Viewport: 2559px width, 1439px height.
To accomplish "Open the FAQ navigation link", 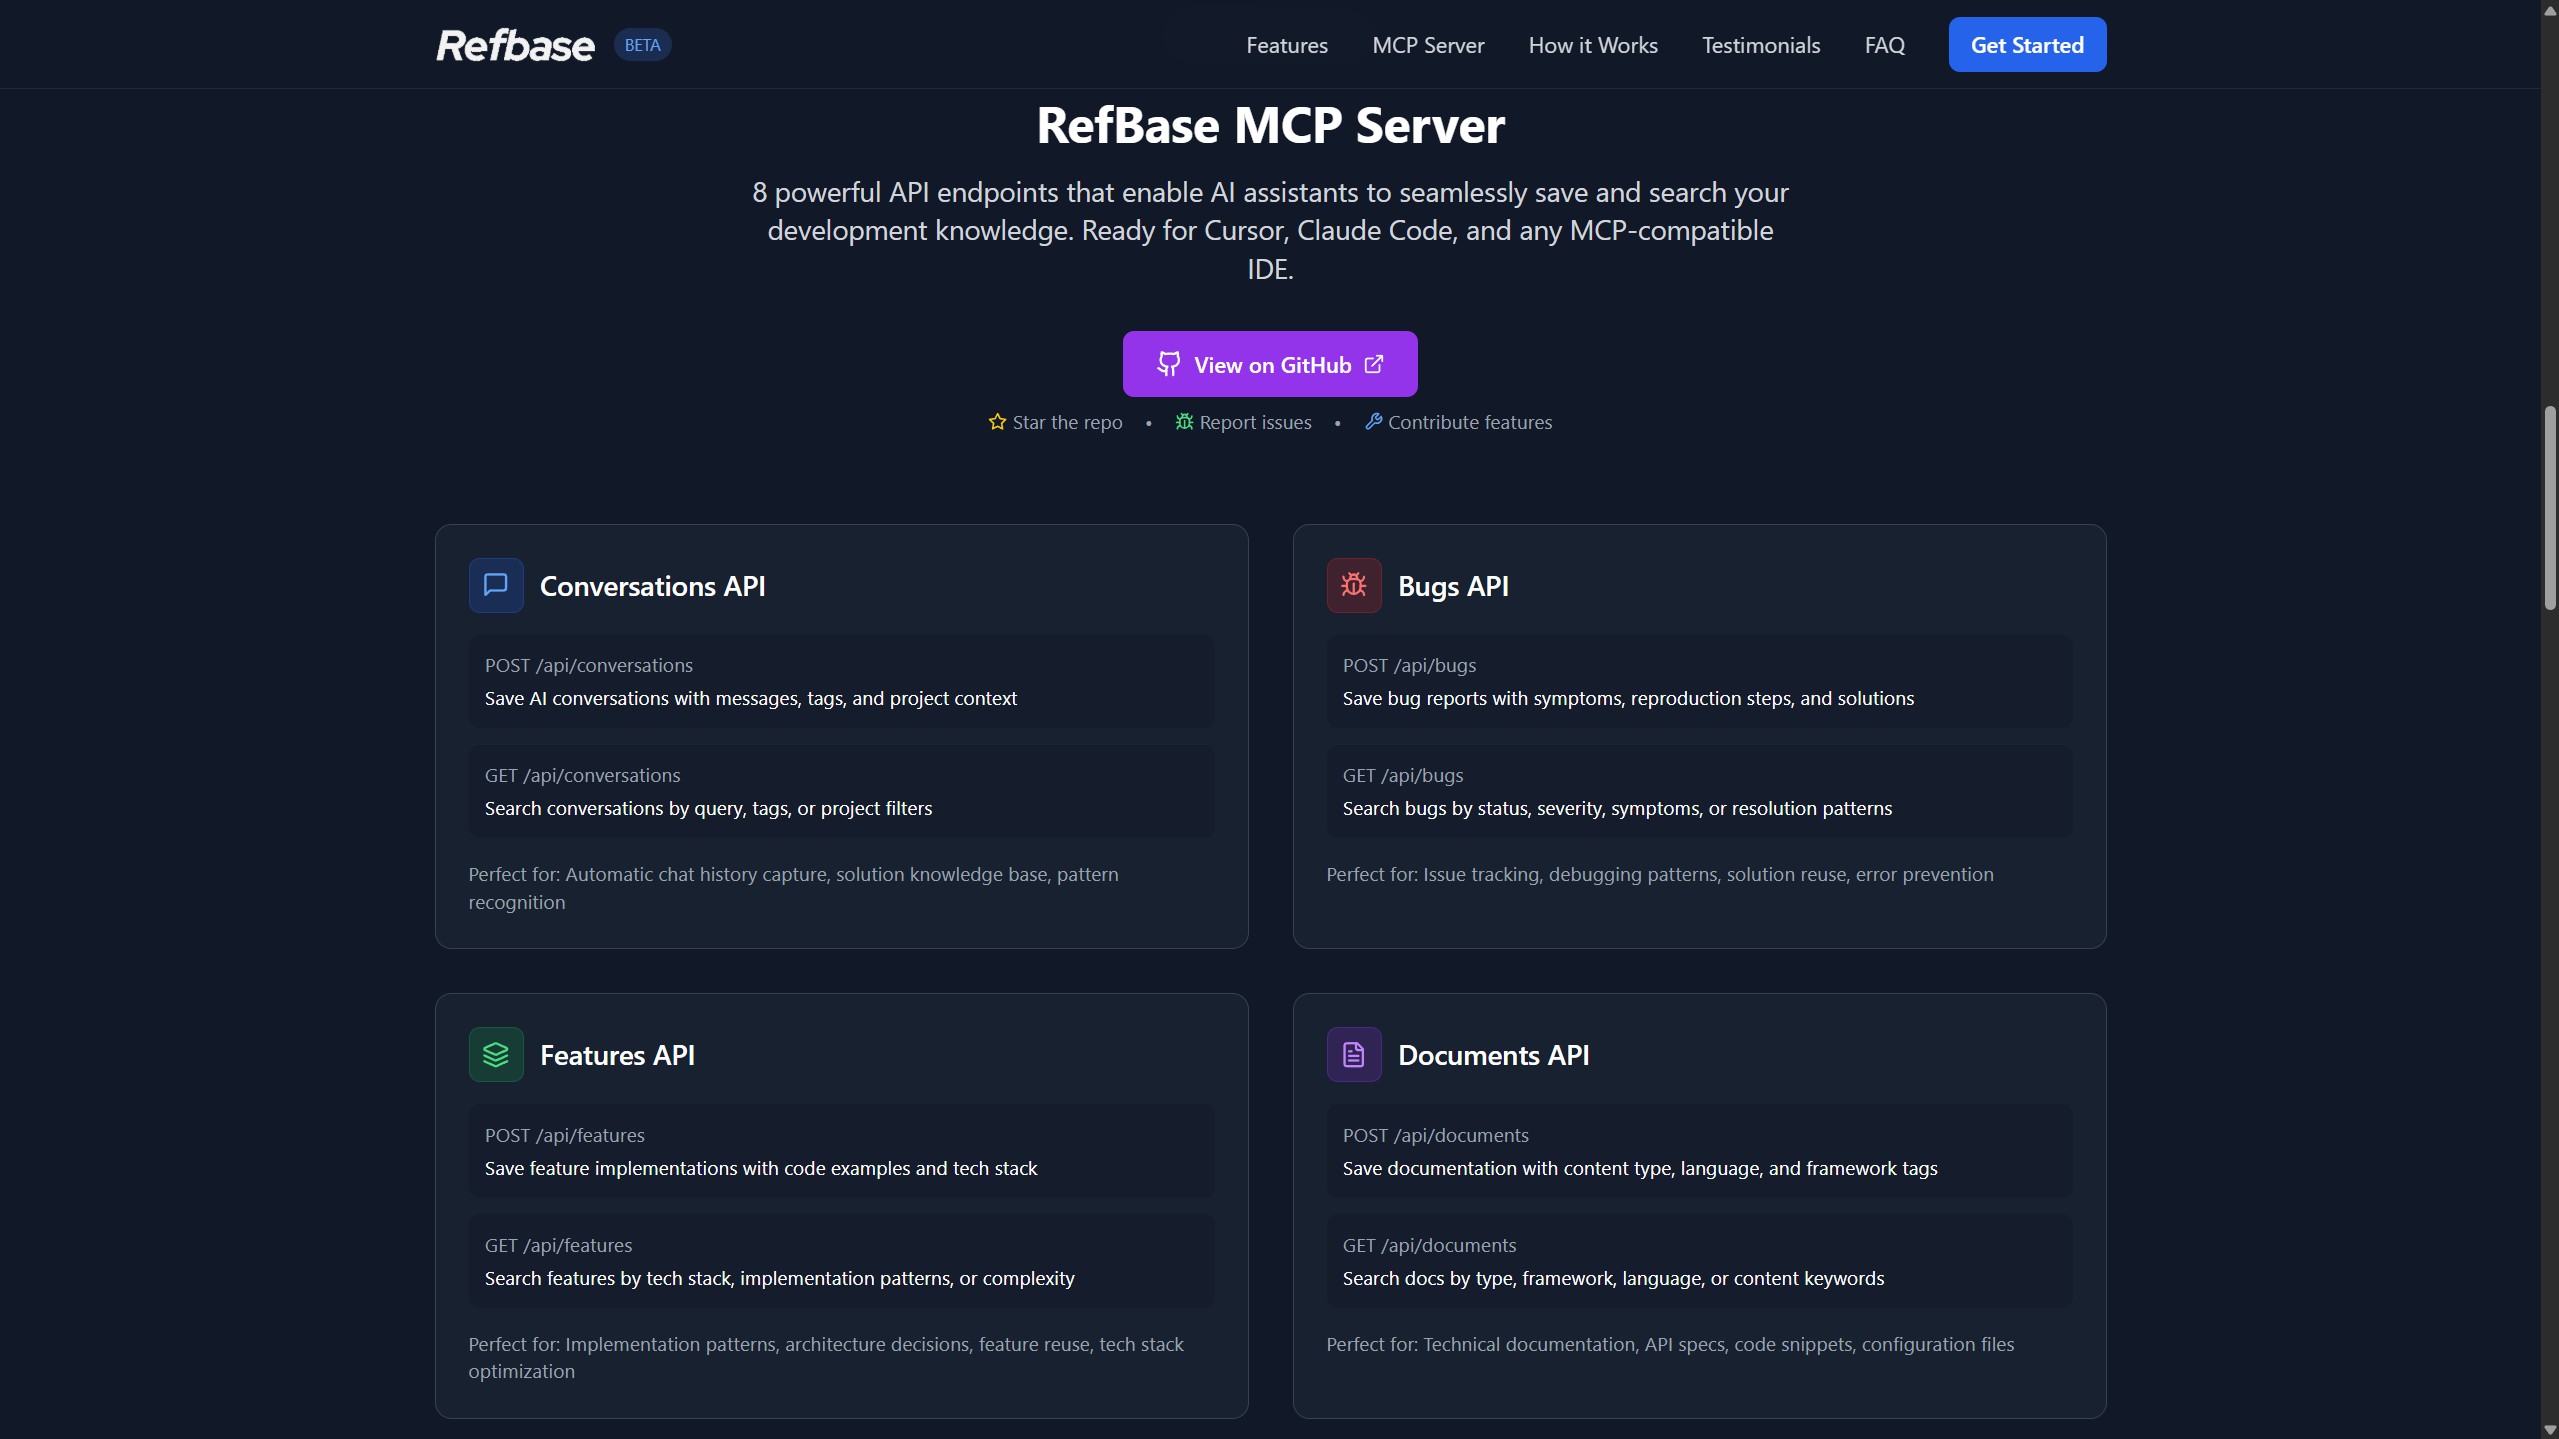I will [1884, 45].
